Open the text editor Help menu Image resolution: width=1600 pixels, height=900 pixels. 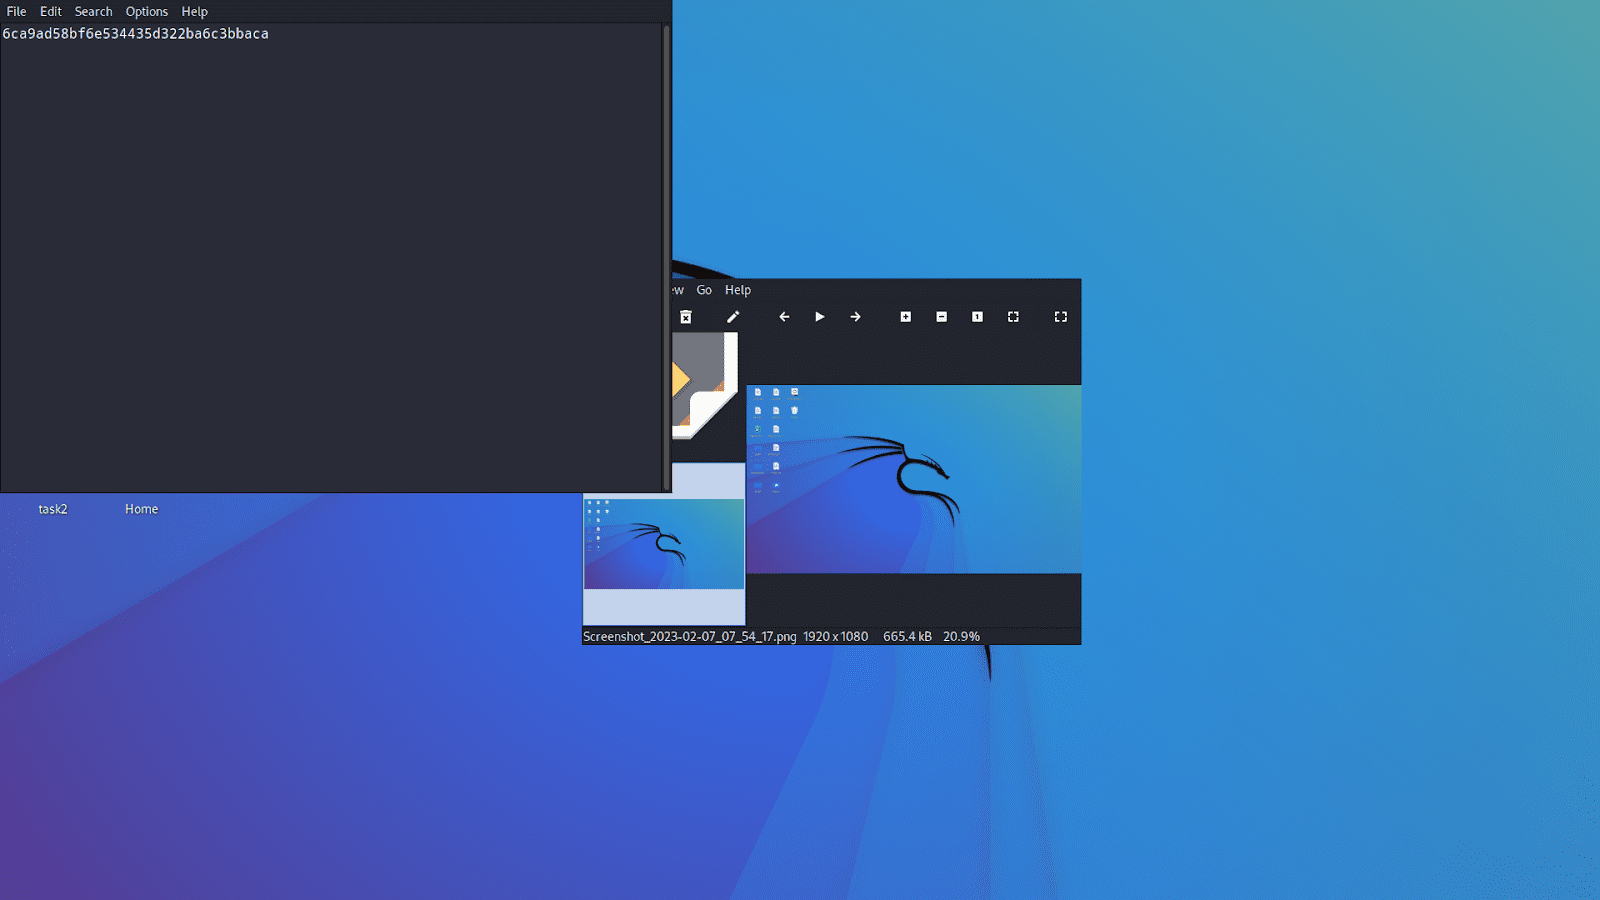pos(195,12)
